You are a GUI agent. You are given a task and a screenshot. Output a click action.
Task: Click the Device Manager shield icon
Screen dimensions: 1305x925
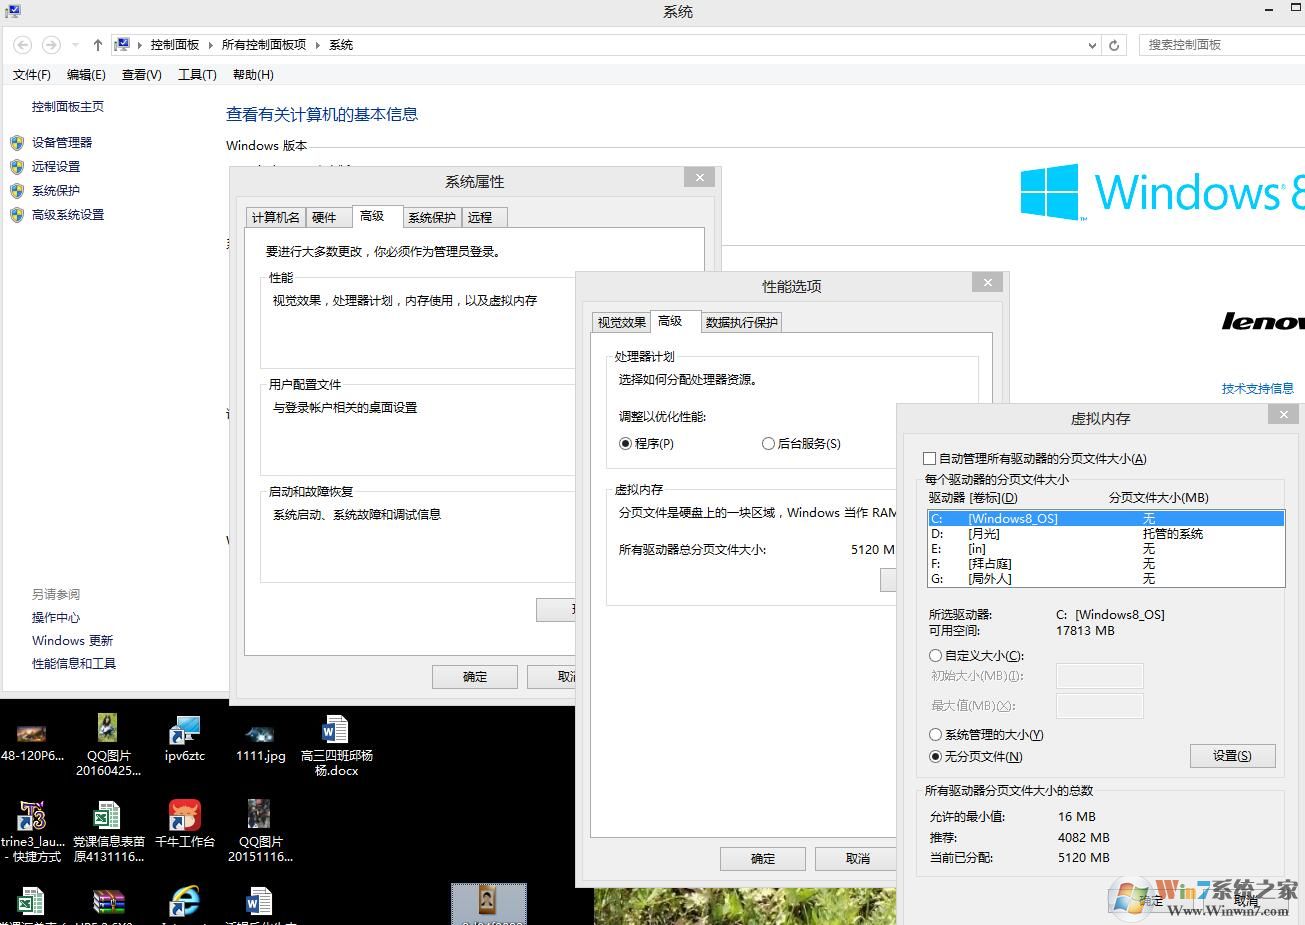16,143
